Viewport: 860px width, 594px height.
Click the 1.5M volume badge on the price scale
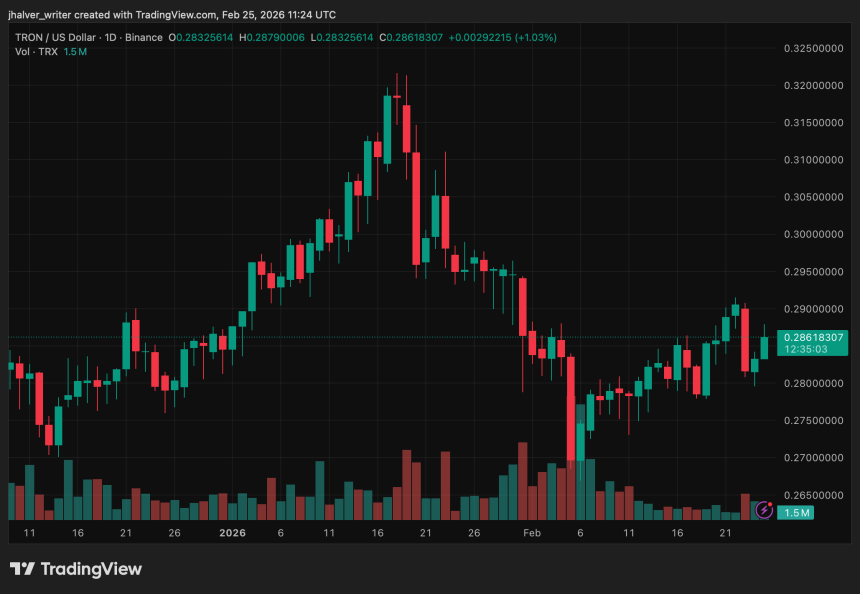(x=798, y=510)
